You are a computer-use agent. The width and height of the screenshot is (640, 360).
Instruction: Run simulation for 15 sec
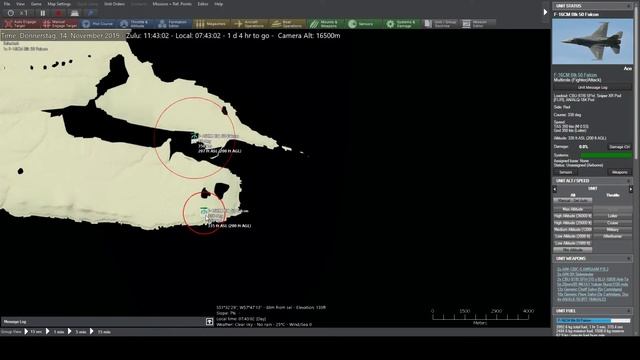pyautogui.click(x=33, y=332)
